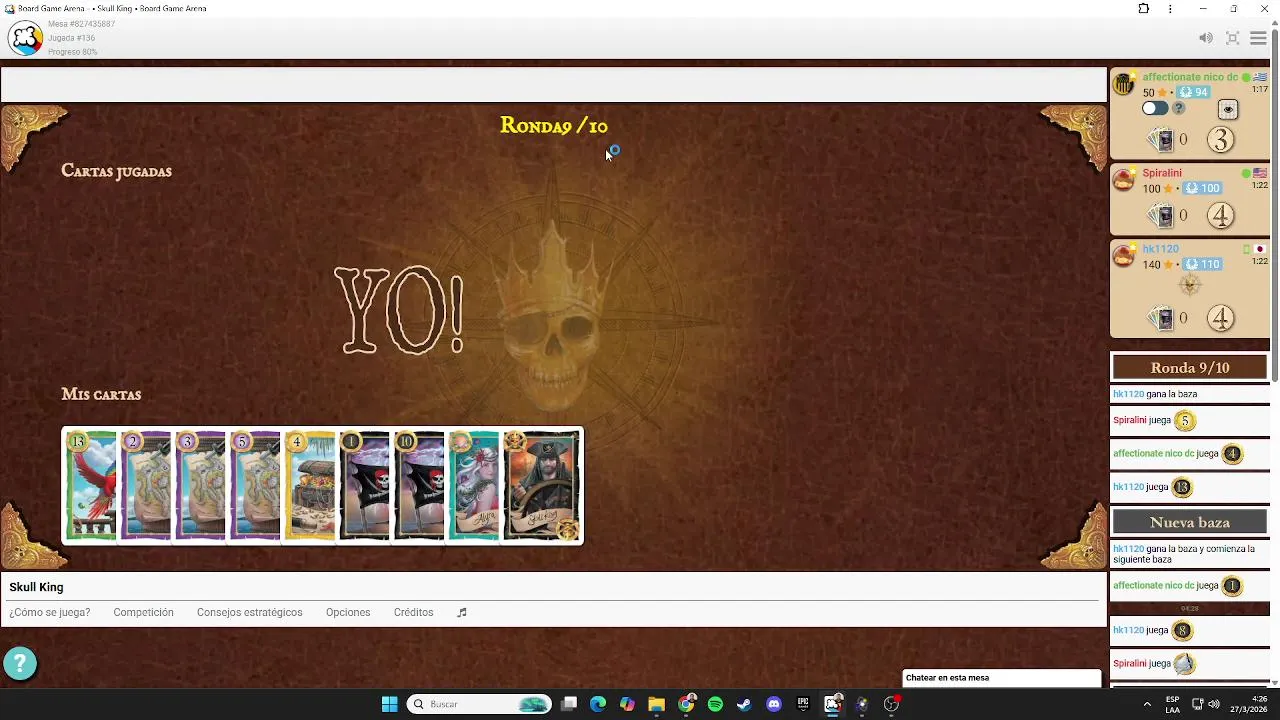Launch Microsoft Edge from the taskbar

pyautogui.click(x=598, y=704)
